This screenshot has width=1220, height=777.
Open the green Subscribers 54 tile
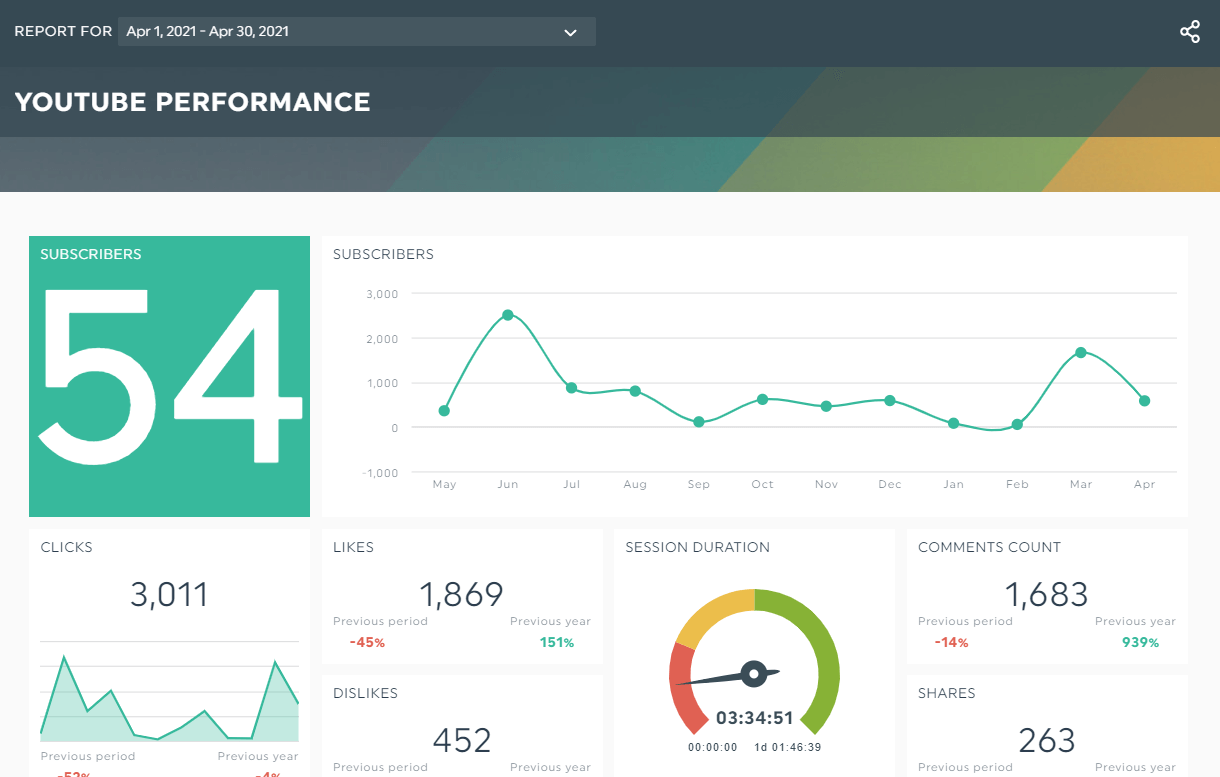(x=169, y=376)
